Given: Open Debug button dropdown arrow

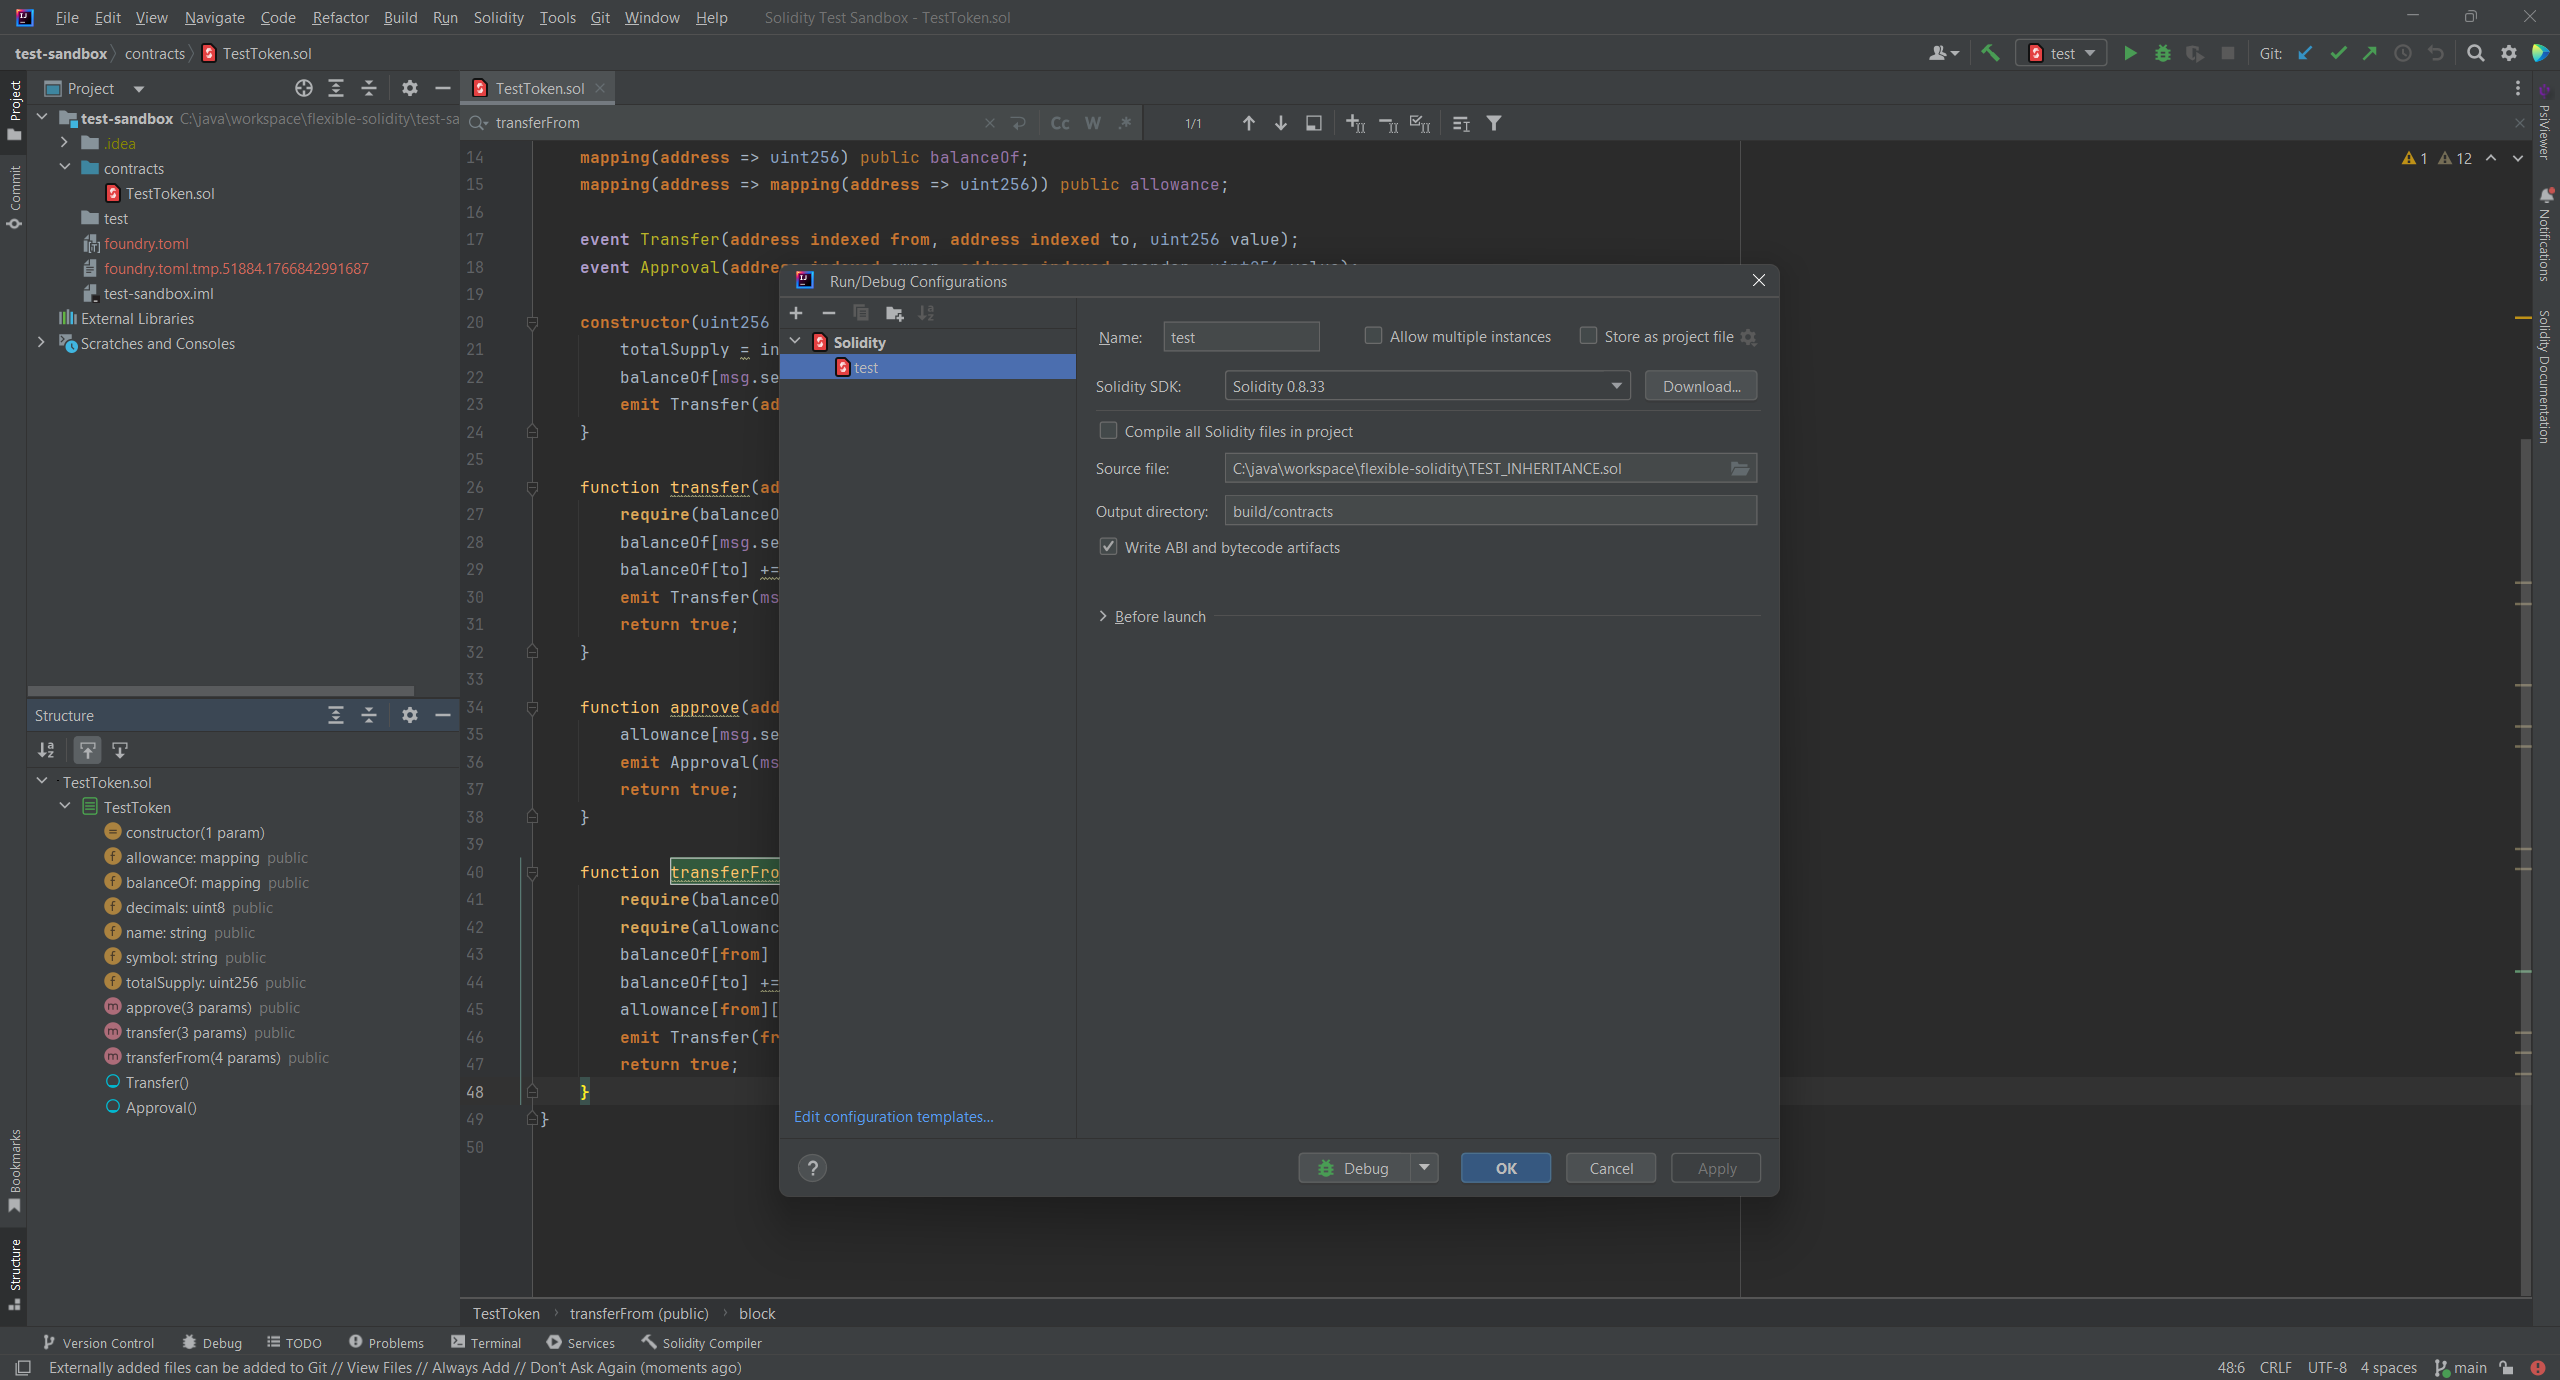Looking at the screenshot, I should coord(1424,1167).
